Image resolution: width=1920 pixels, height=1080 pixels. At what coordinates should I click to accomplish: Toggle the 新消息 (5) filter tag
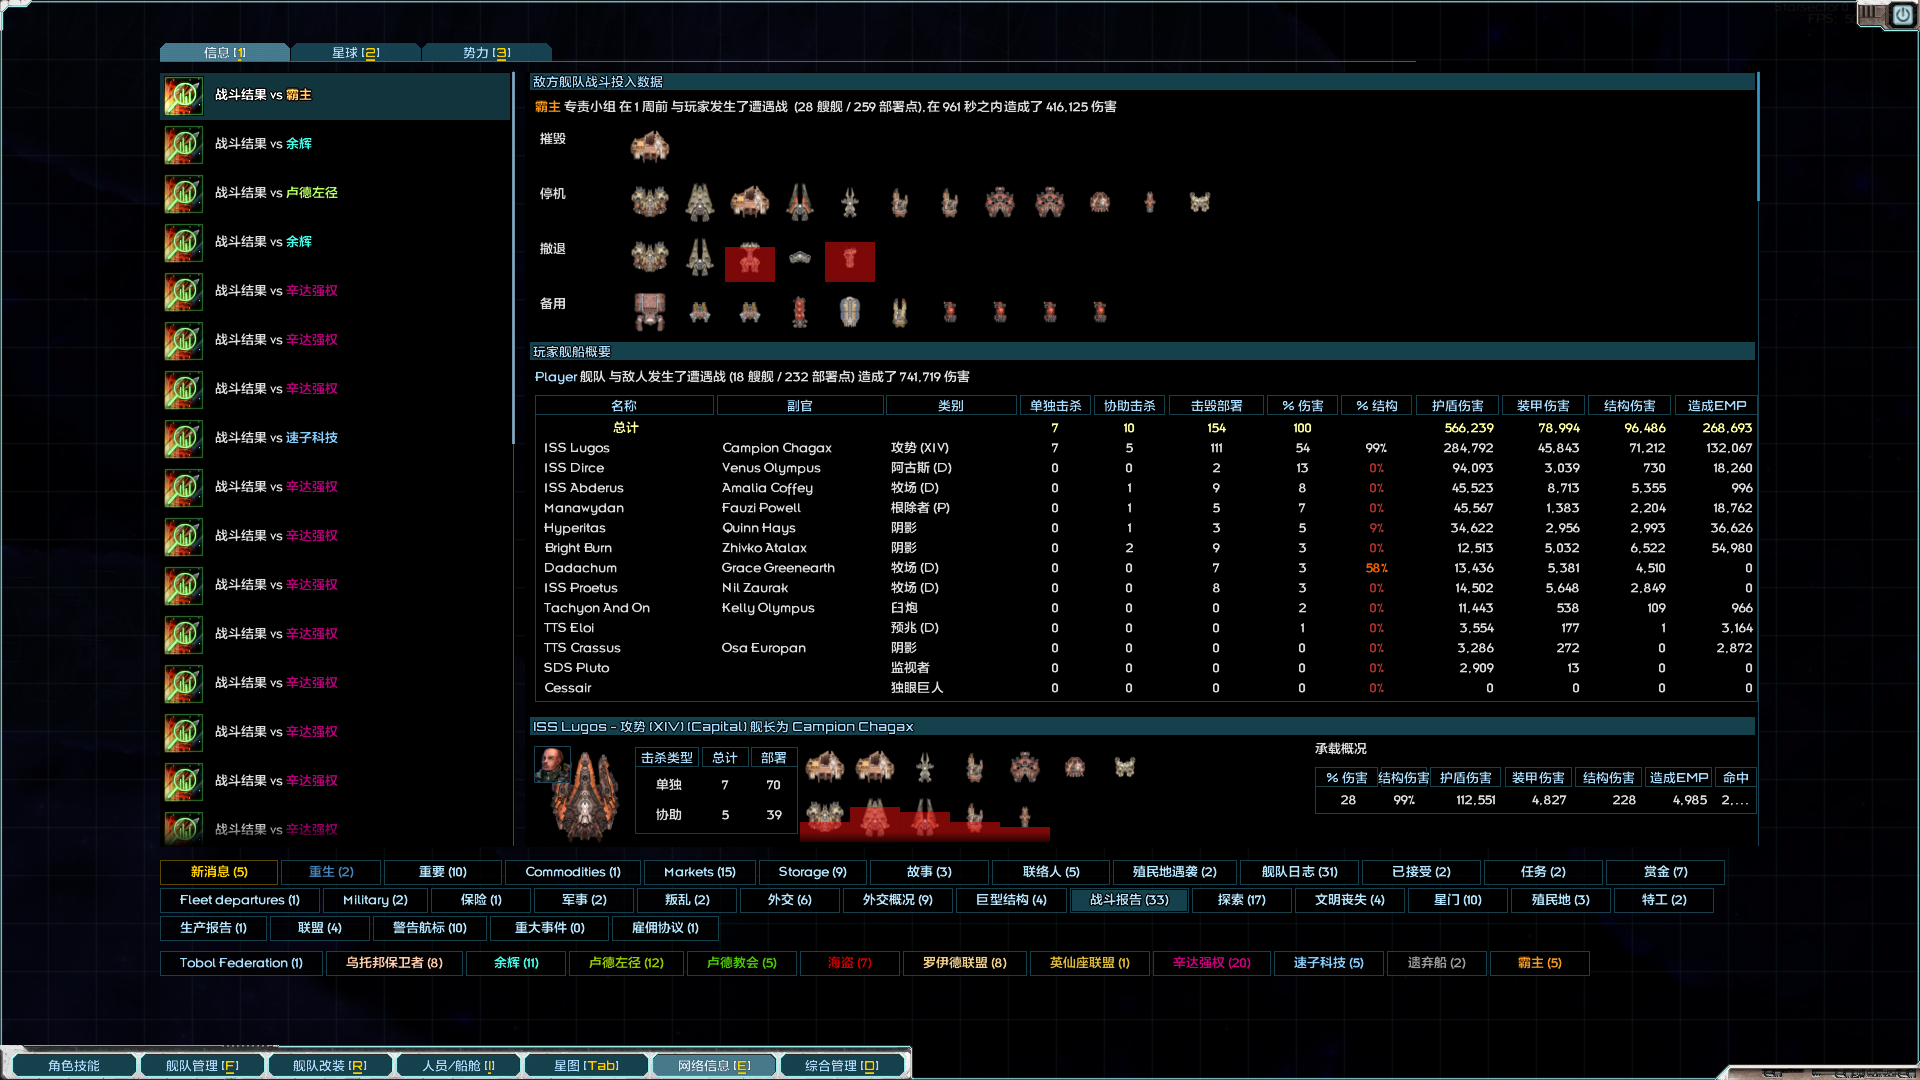coord(219,872)
